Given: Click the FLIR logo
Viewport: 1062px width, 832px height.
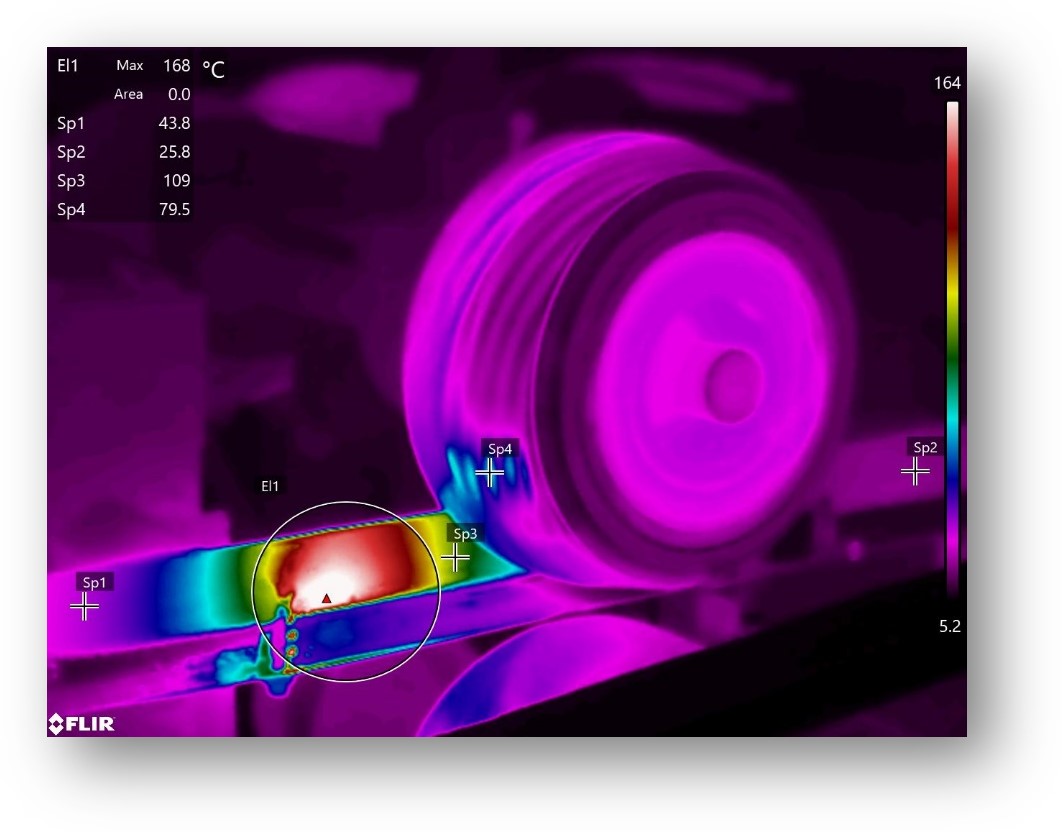Looking at the screenshot, I should (81, 724).
